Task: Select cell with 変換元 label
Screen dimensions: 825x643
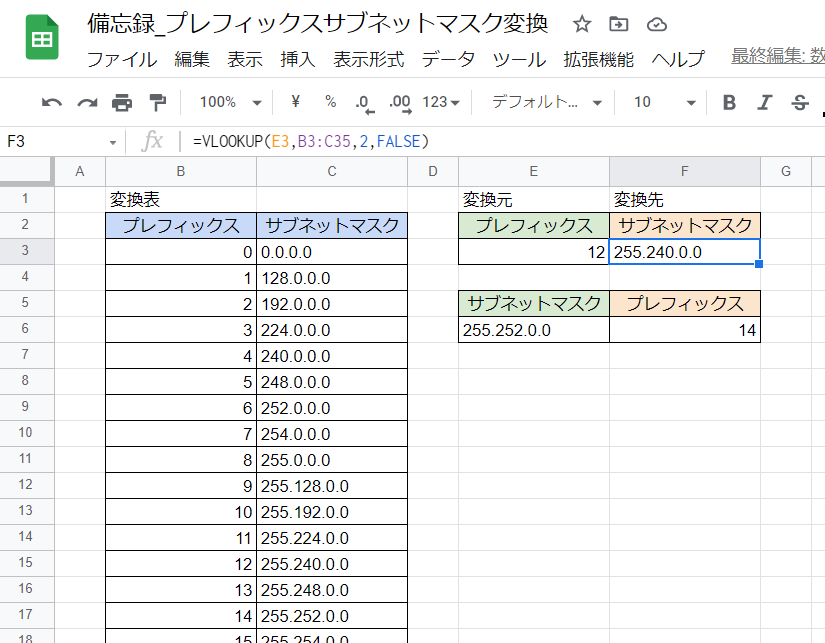Action: [534, 199]
